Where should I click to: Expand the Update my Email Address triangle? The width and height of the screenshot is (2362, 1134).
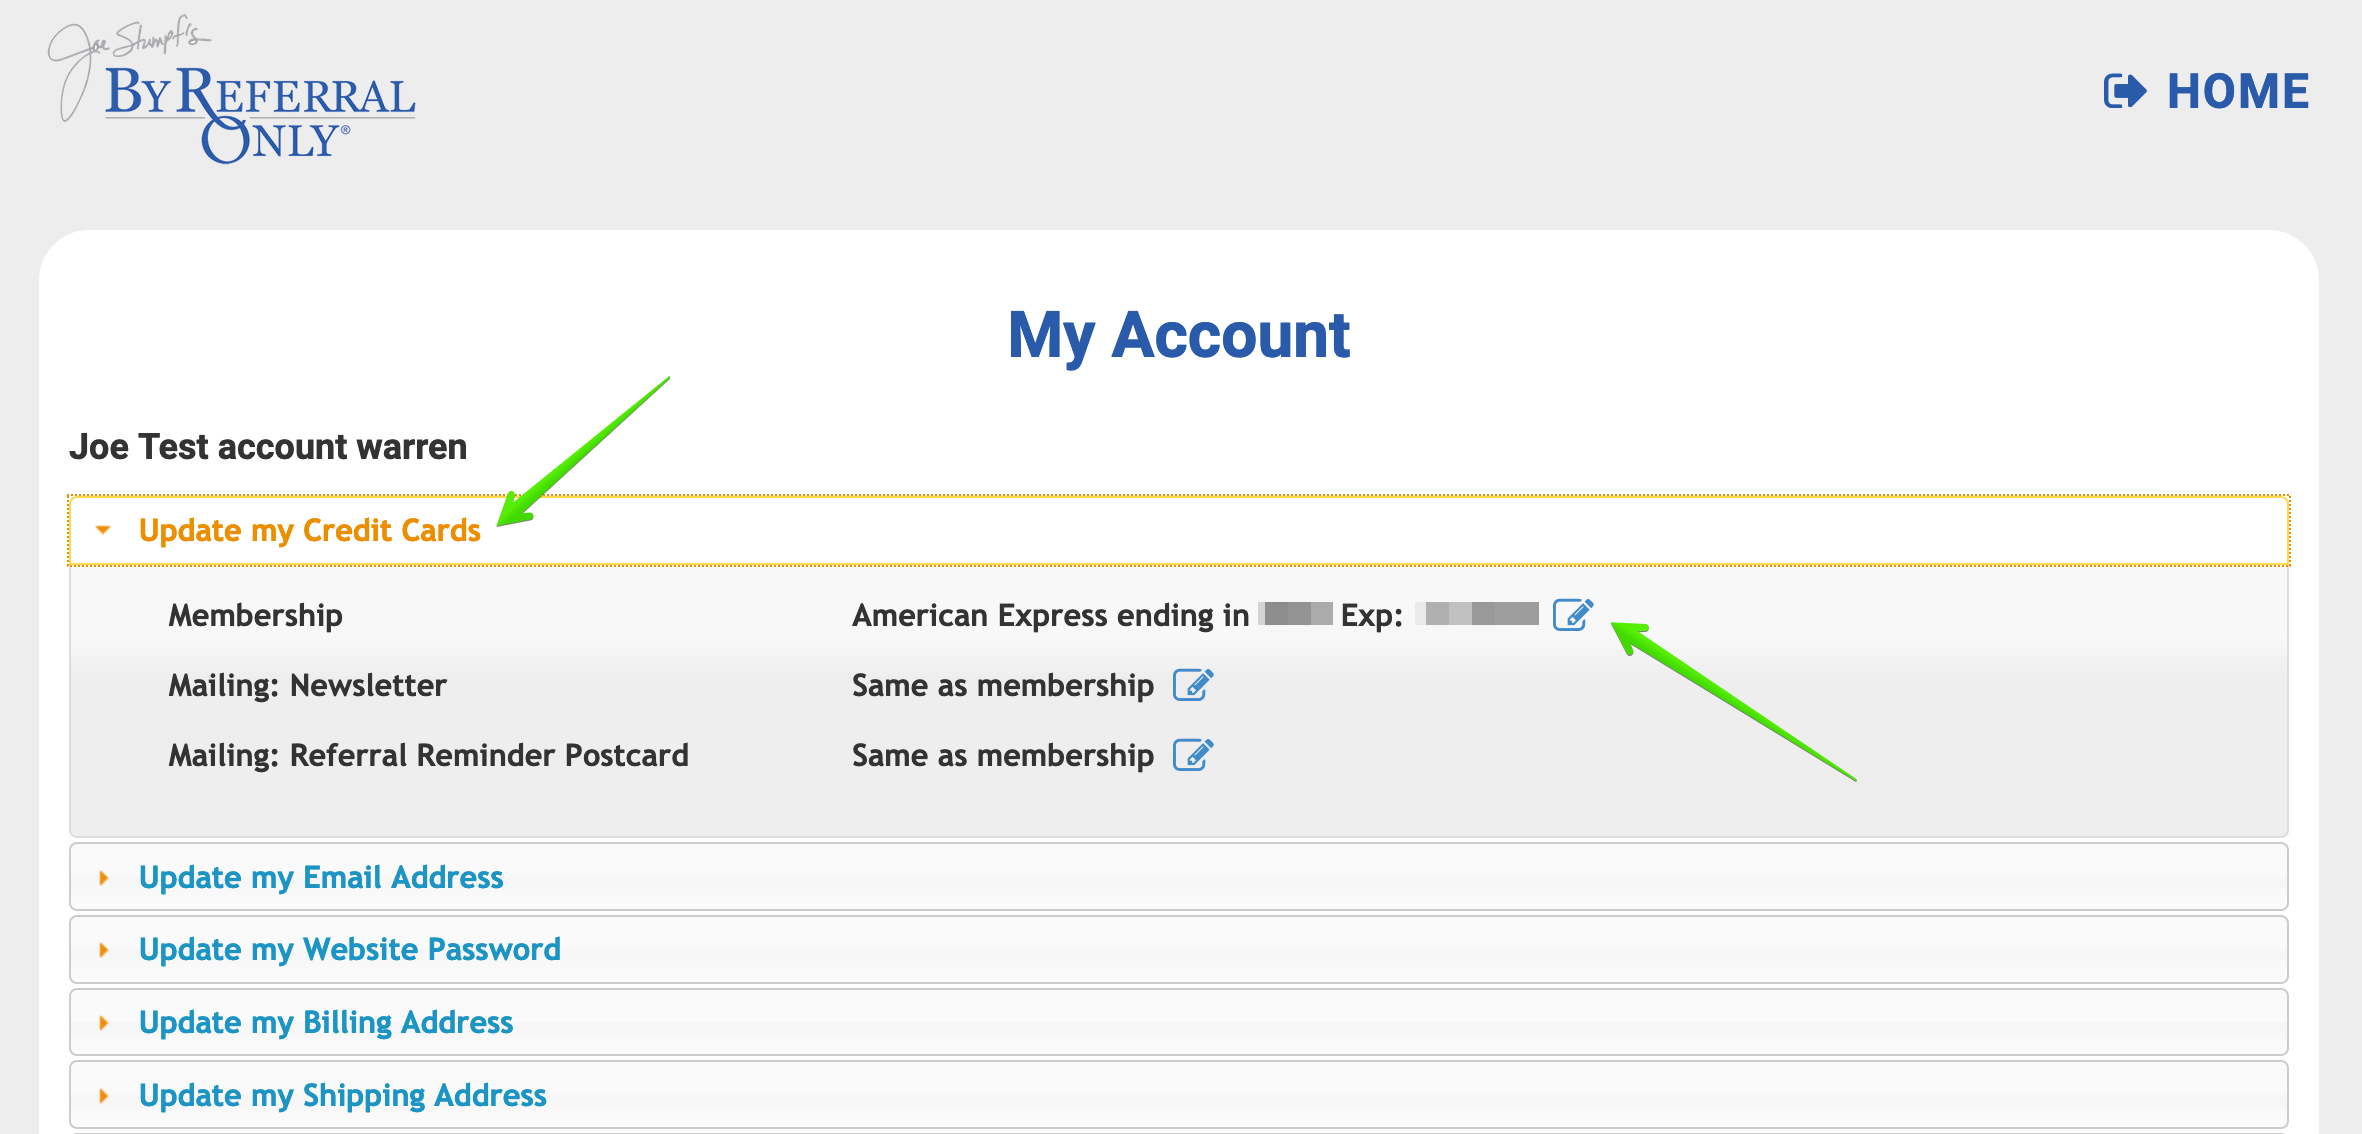click(103, 878)
